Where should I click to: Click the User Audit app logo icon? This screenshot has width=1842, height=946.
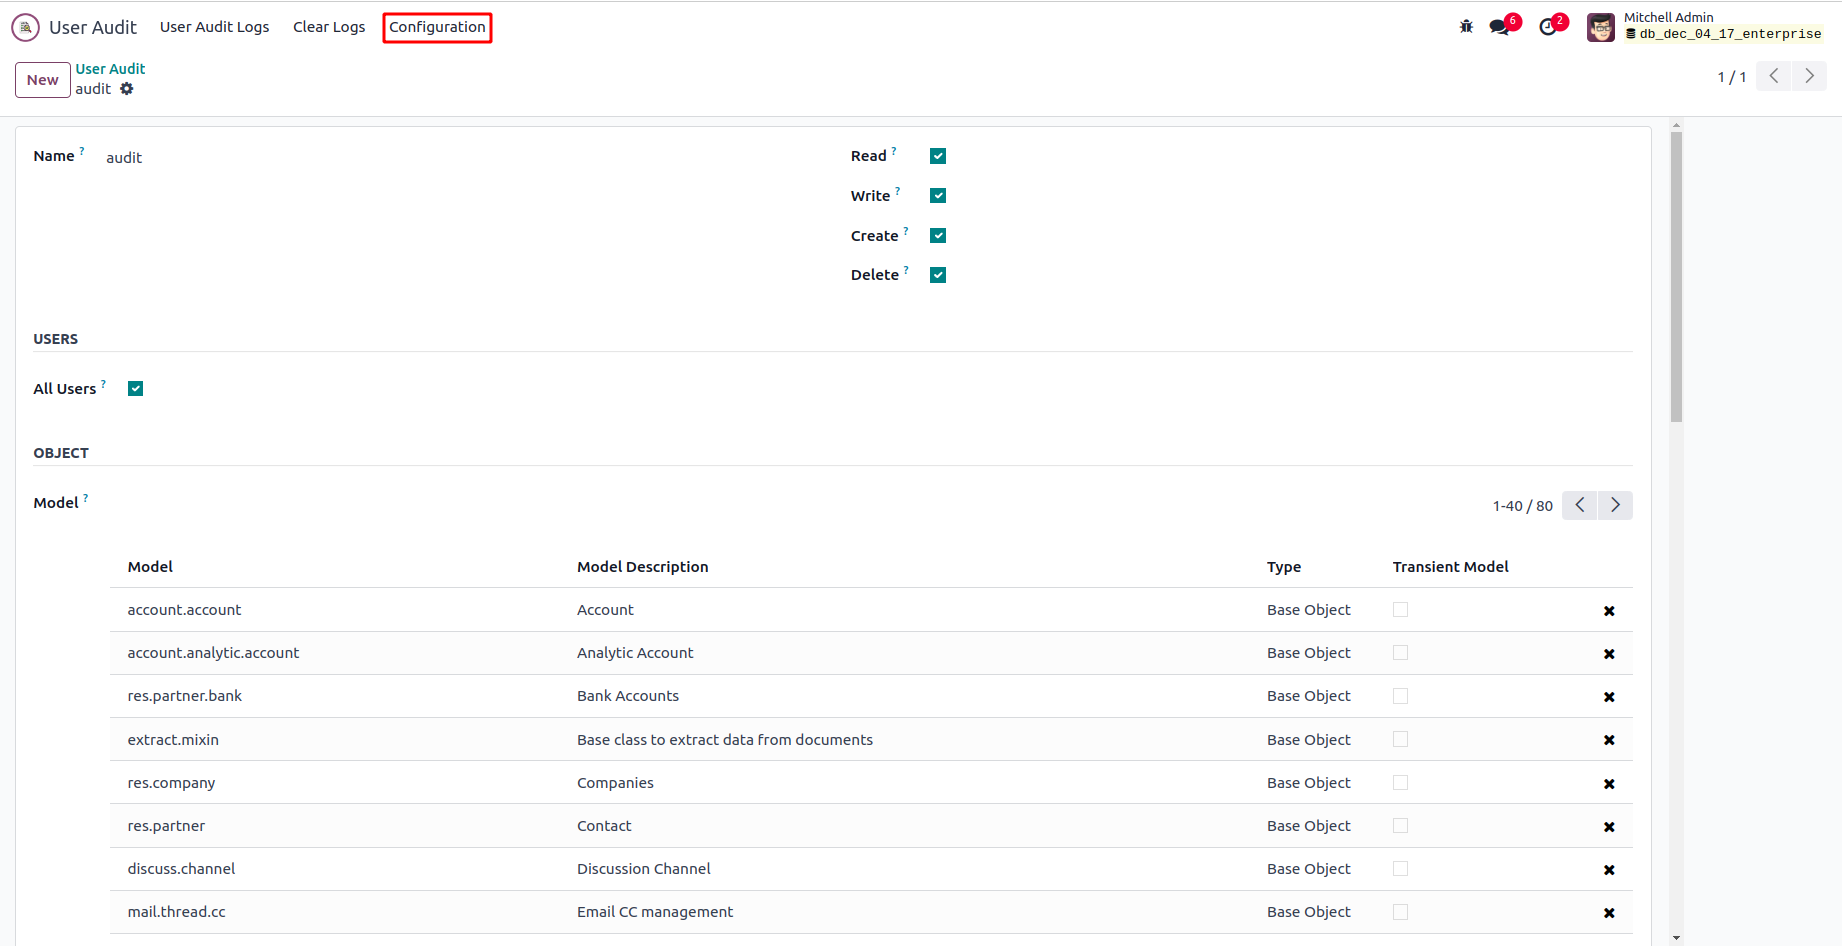25,27
